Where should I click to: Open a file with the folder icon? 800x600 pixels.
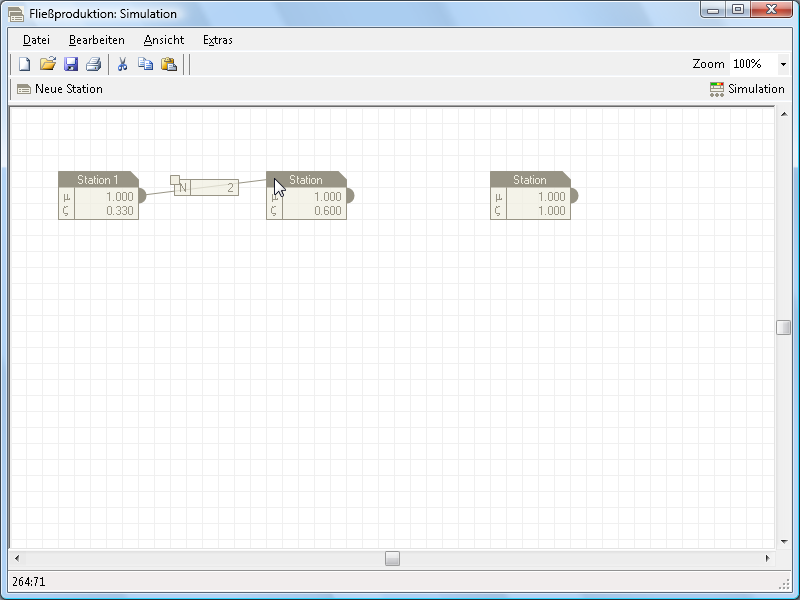[48, 64]
